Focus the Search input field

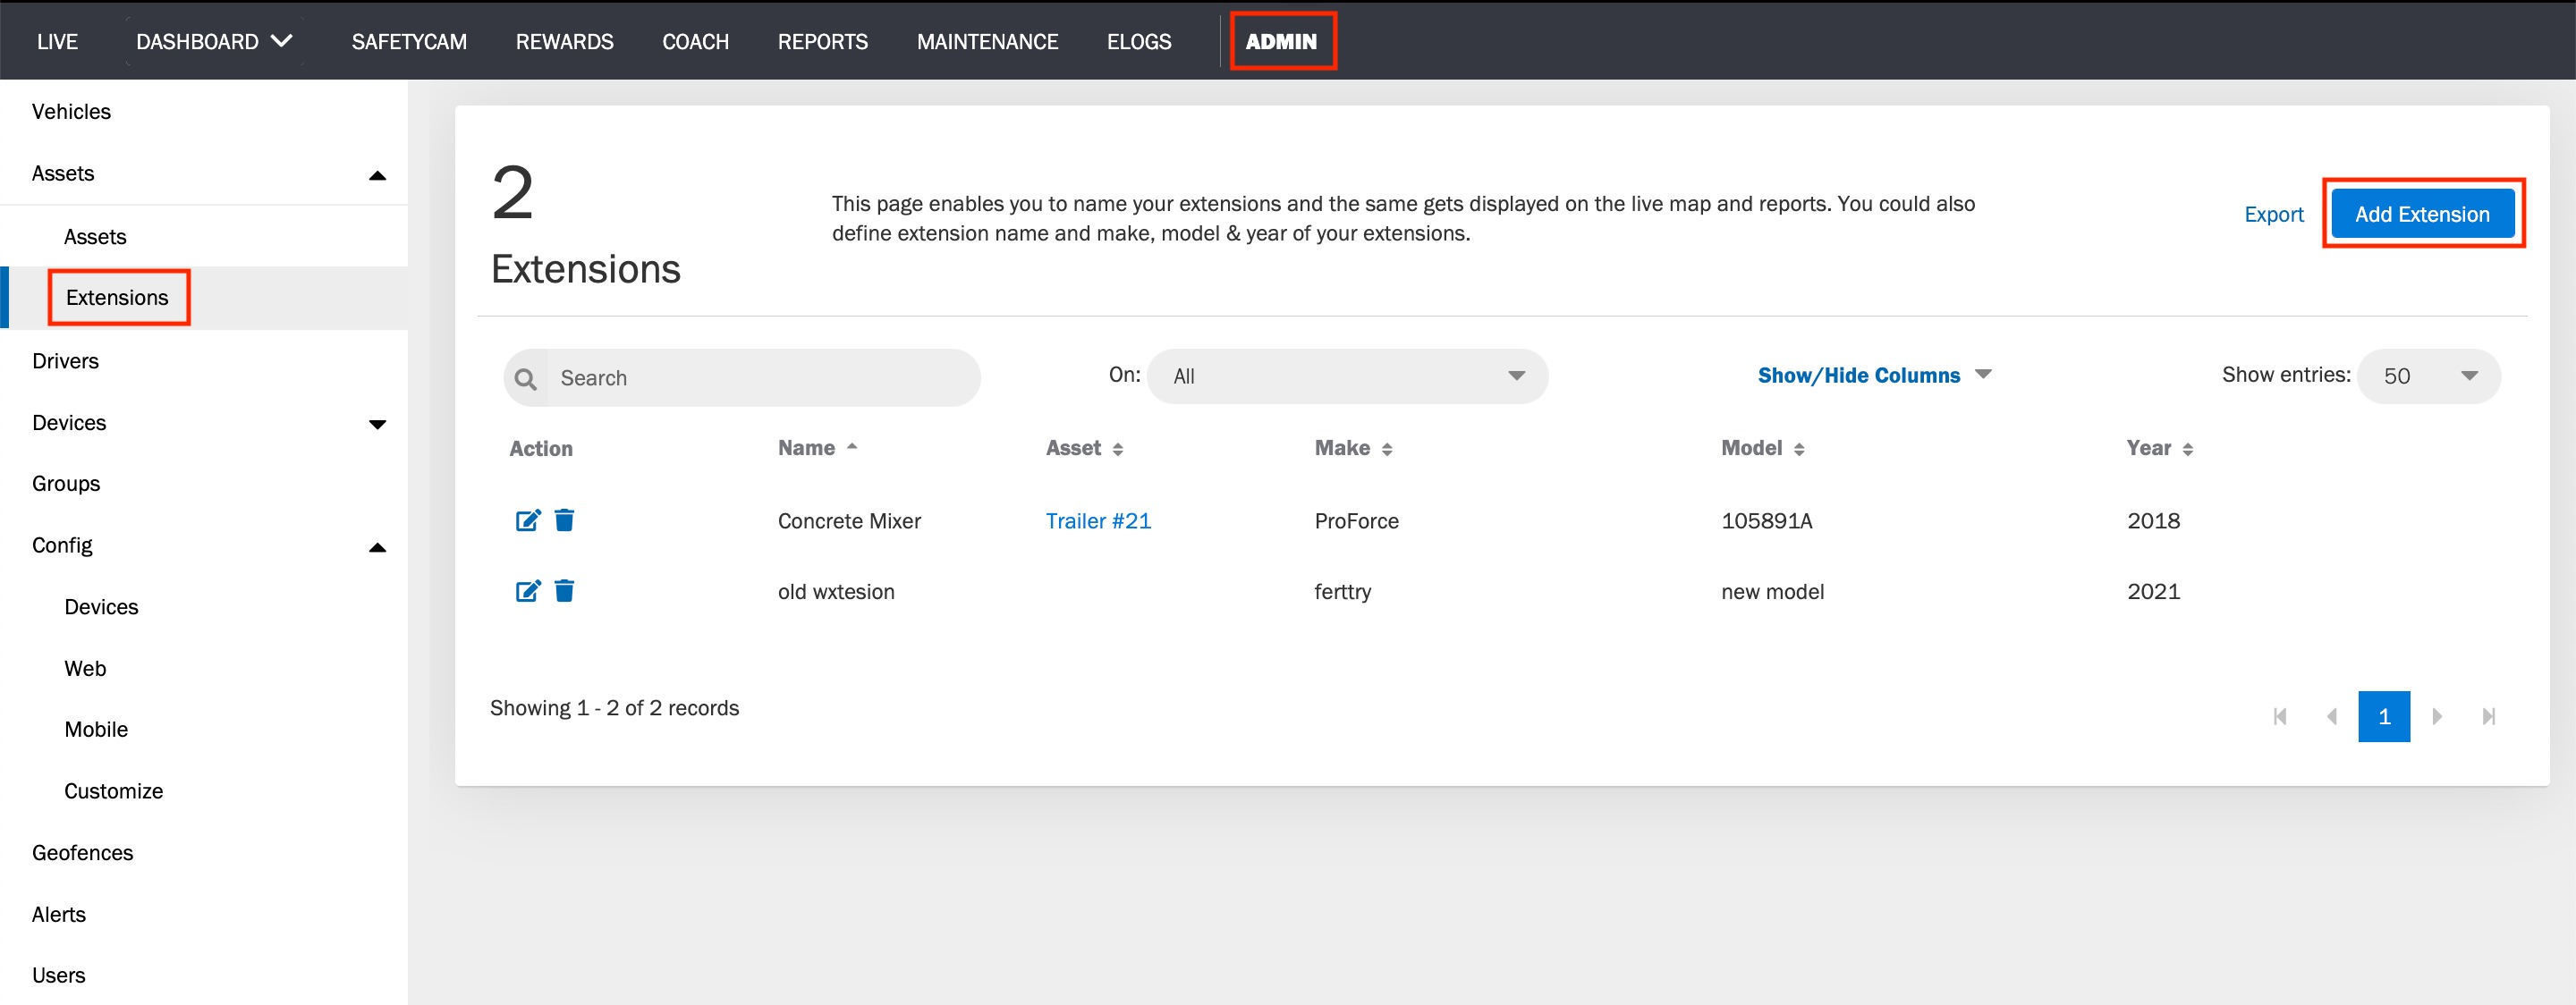[x=742, y=378]
